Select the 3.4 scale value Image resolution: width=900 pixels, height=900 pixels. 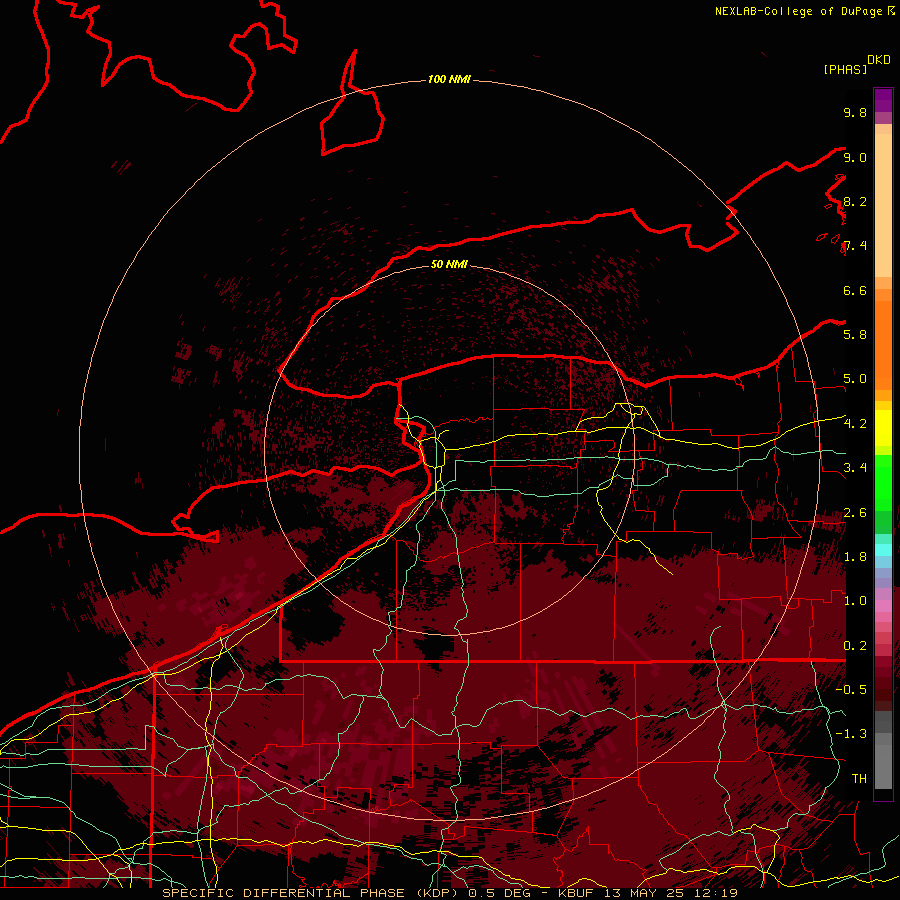tap(855, 468)
